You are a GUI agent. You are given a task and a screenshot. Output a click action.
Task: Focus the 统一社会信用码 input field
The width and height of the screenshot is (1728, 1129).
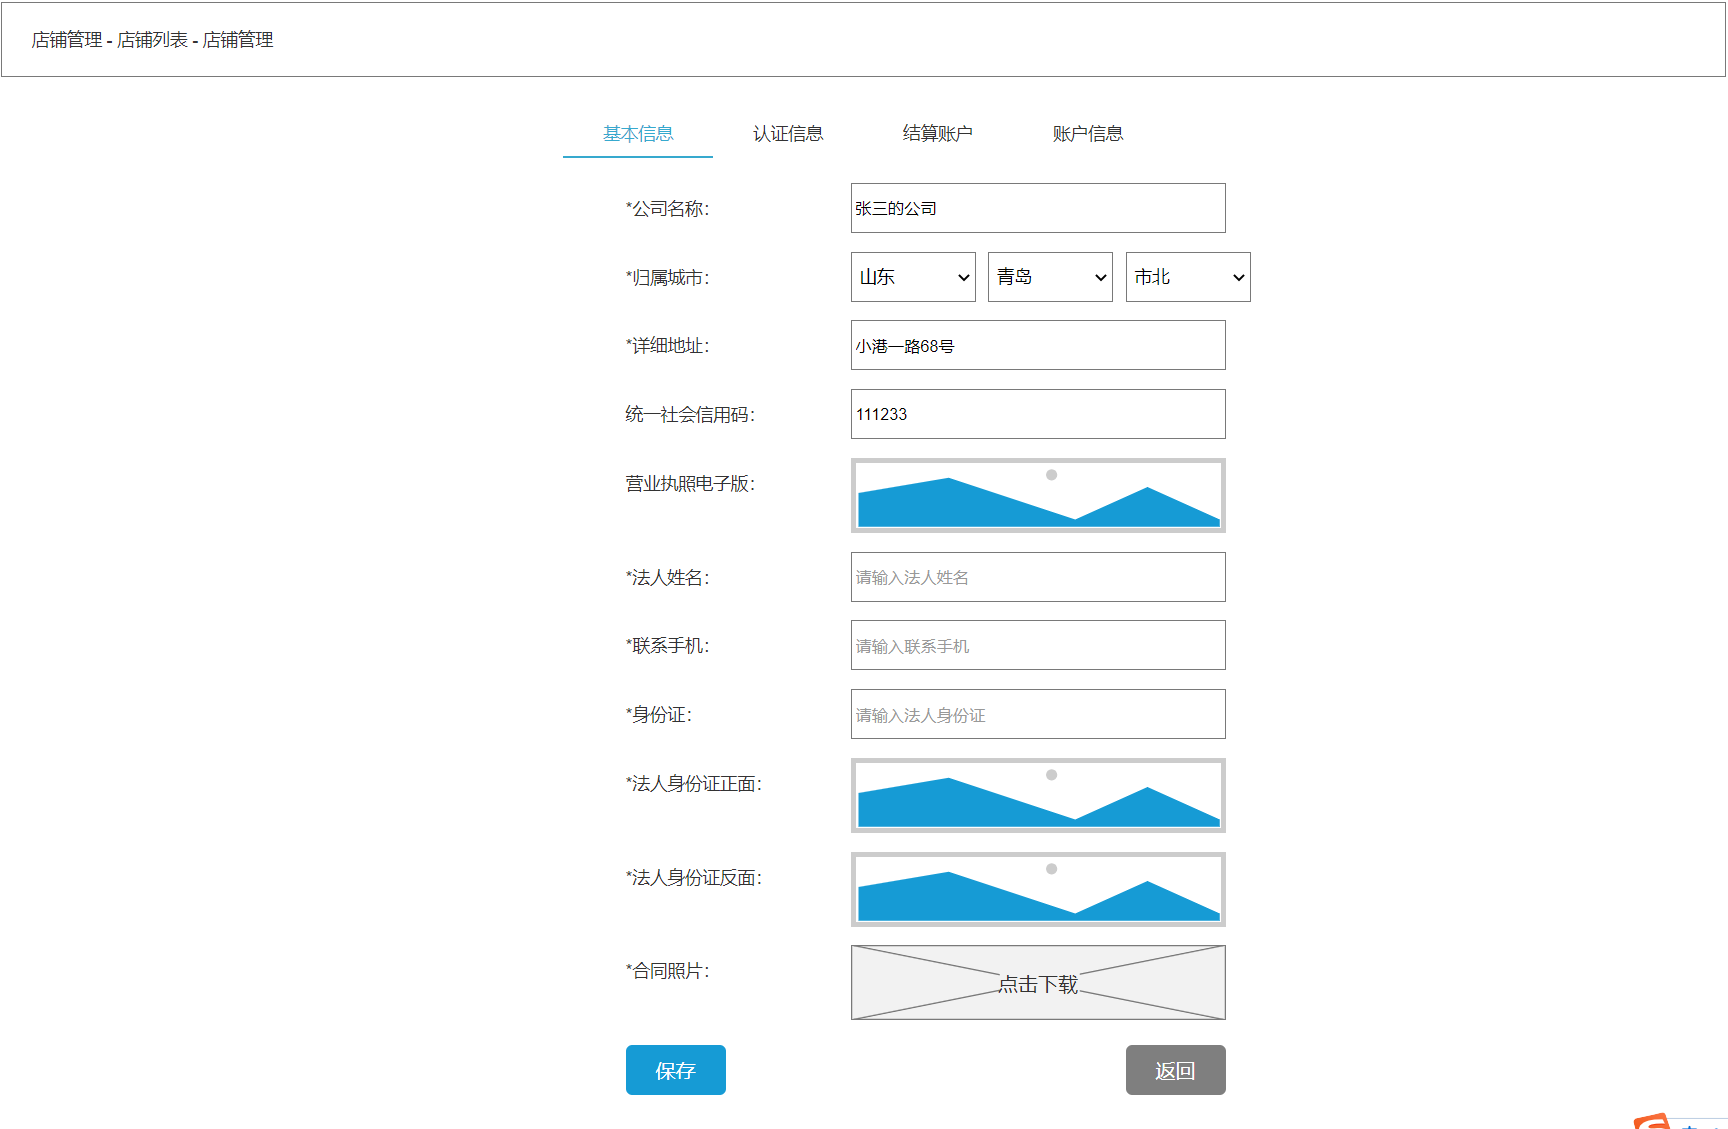coord(1038,414)
